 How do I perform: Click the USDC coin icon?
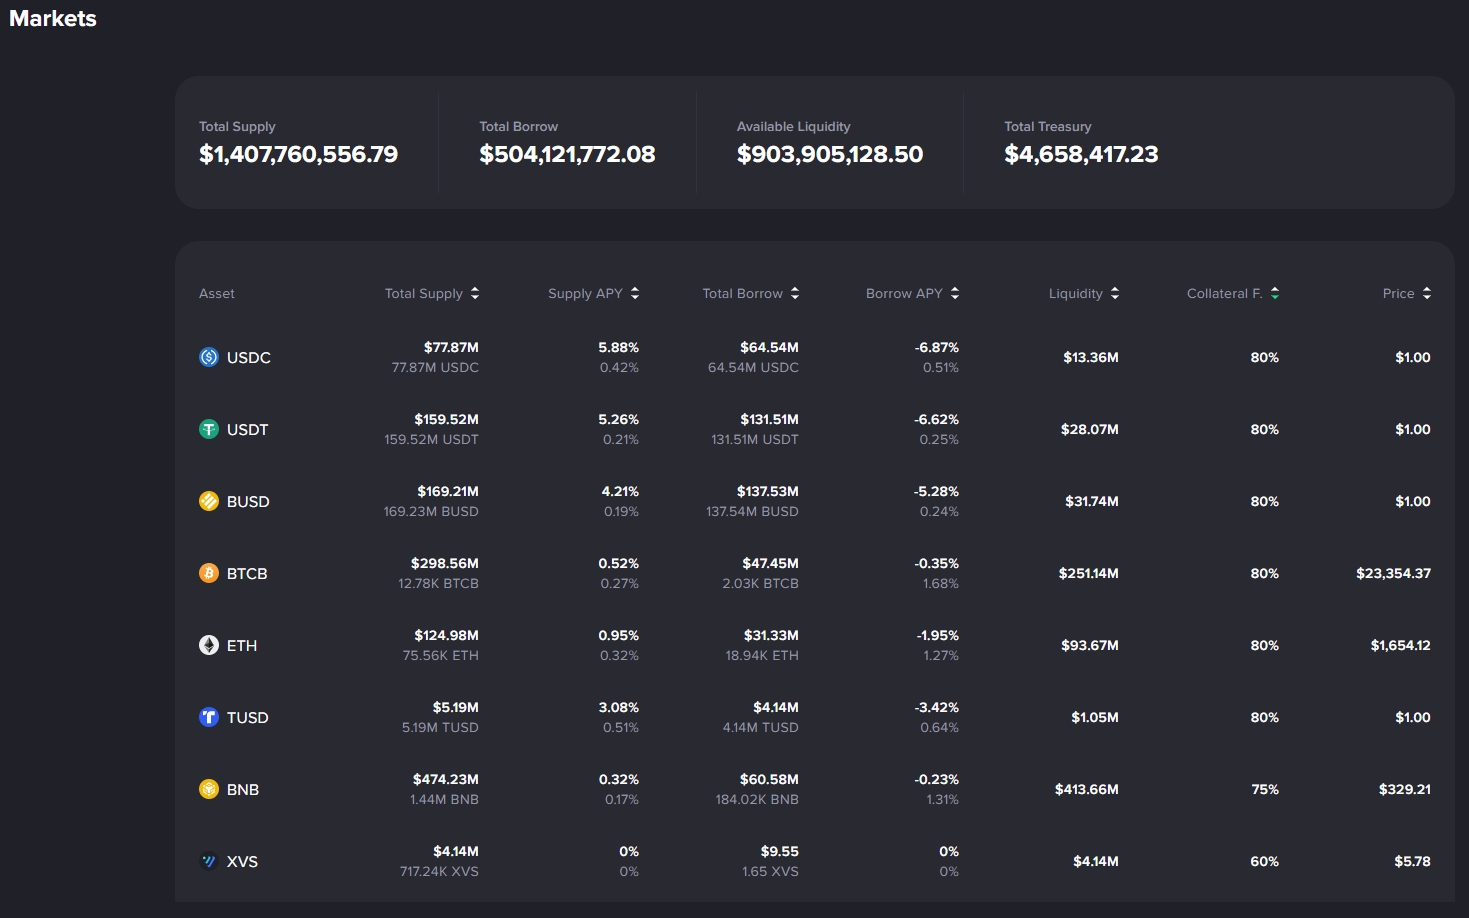209,357
